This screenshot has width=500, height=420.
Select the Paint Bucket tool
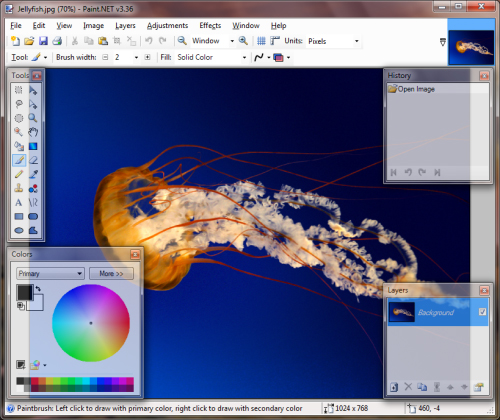19,146
